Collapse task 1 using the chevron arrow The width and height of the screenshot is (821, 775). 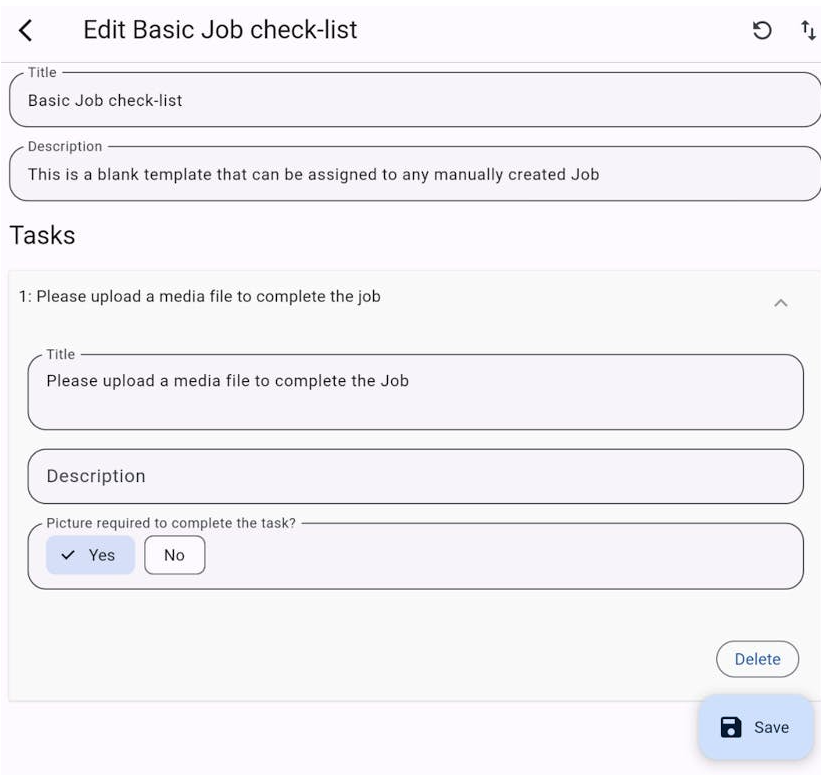pos(781,302)
